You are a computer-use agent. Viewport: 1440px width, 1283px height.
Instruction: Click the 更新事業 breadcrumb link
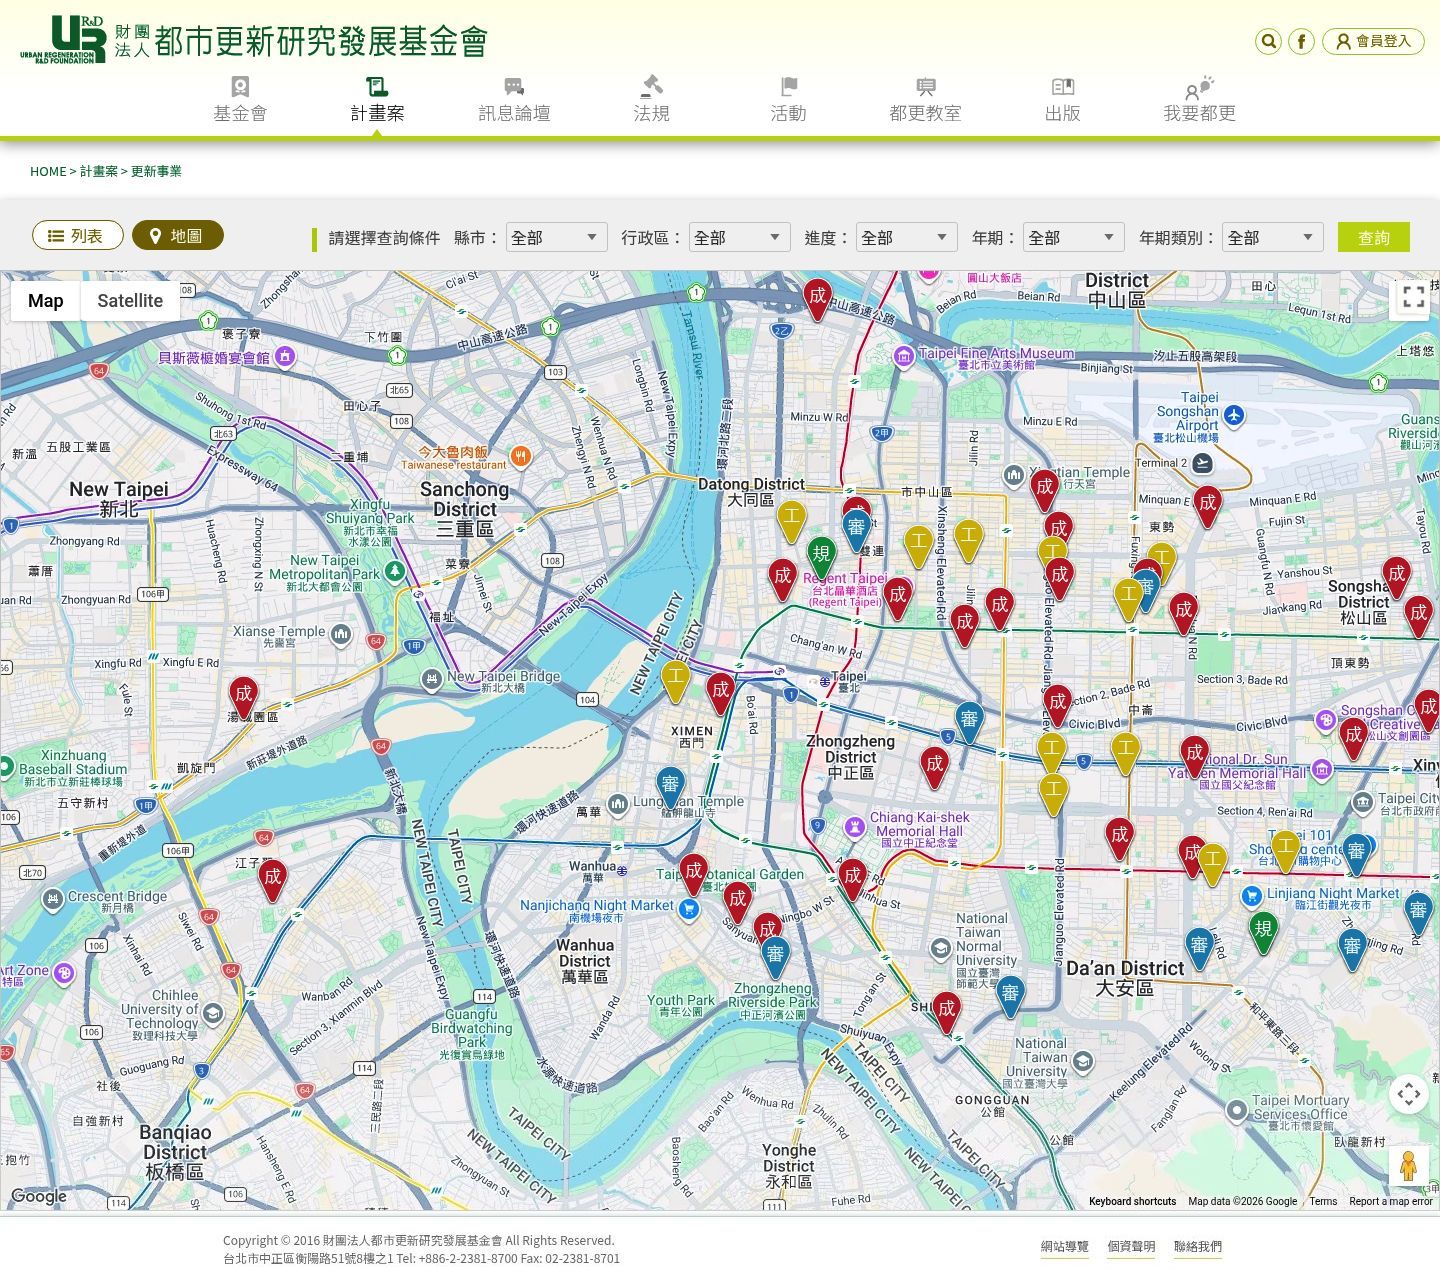click(x=156, y=171)
